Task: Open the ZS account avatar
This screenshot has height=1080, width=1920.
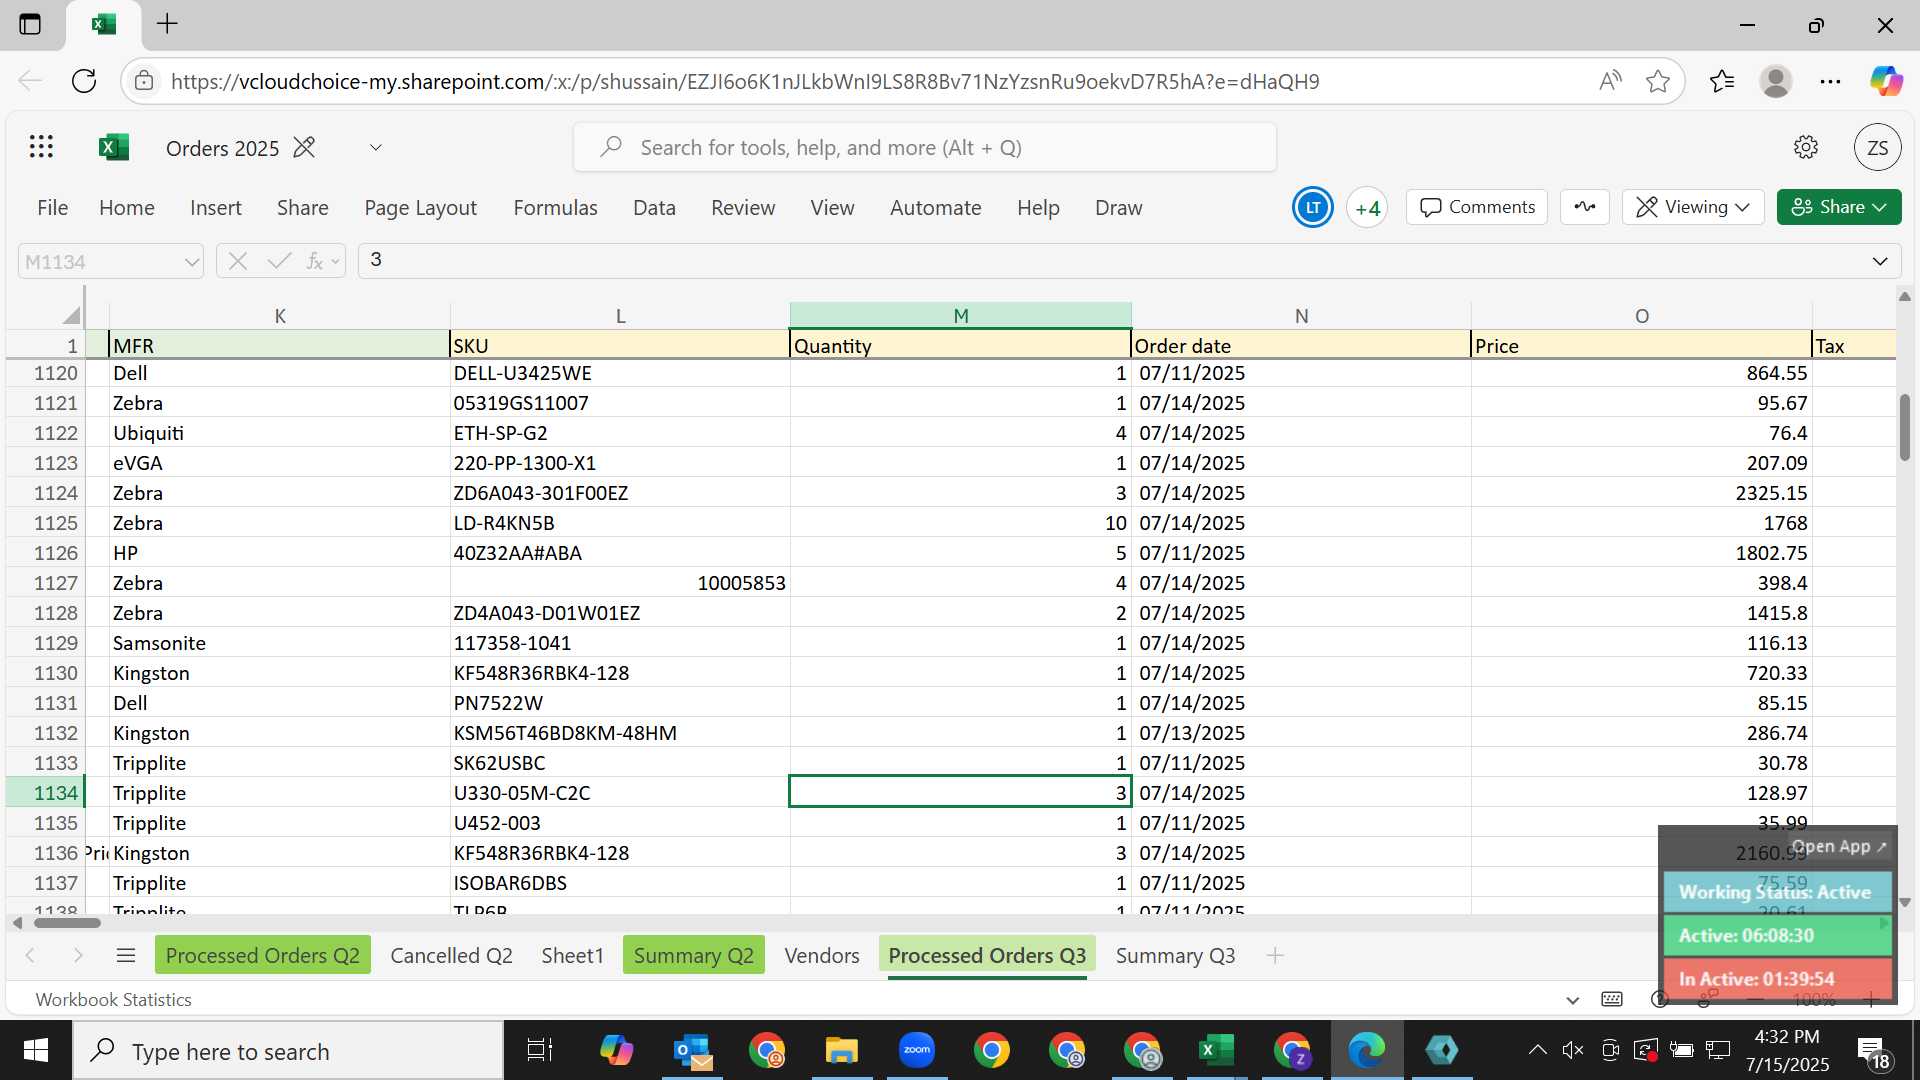Action: pyautogui.click(x=1877, y=148)
